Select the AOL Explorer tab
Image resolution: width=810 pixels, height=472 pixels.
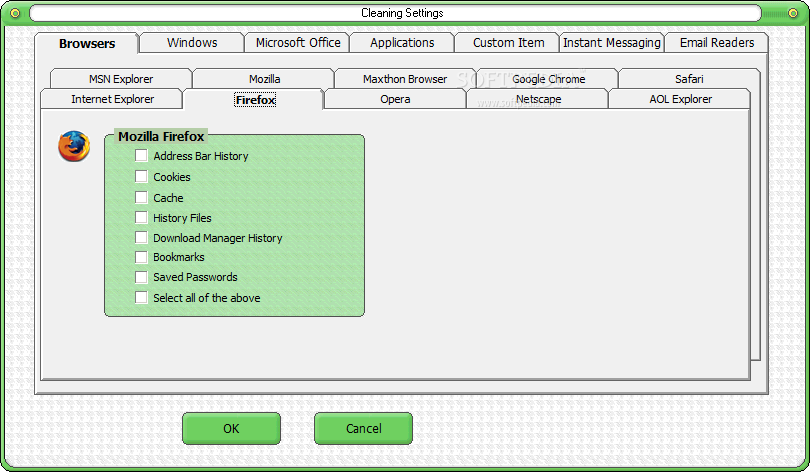point(680,99)
